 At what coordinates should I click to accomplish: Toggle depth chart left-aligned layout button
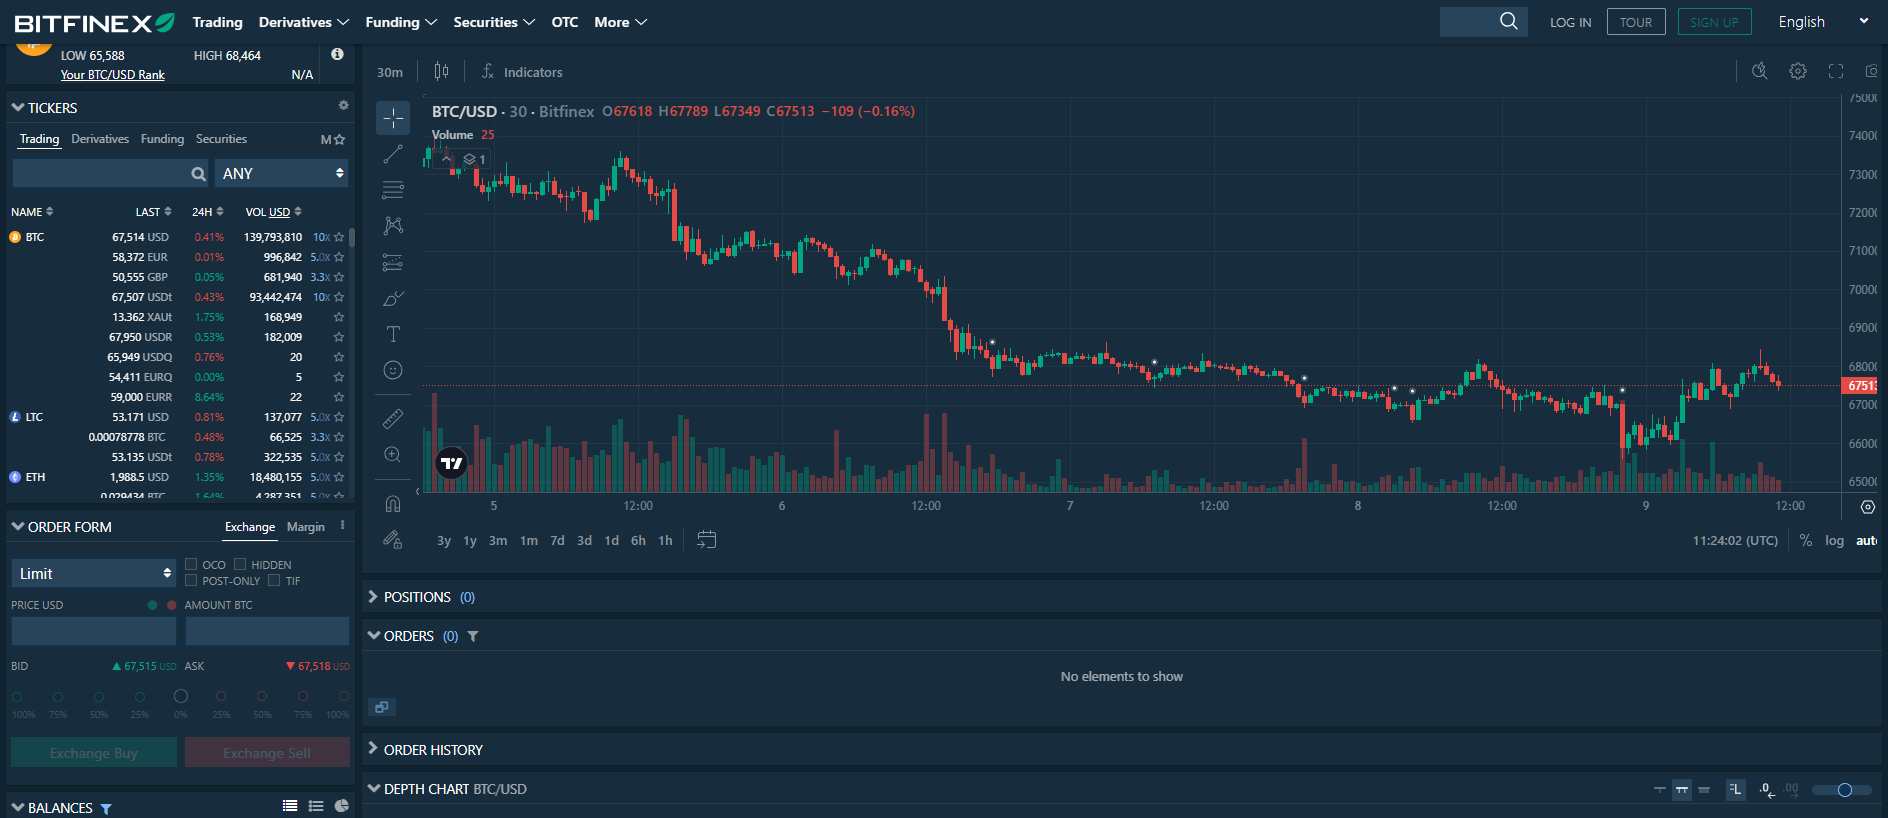pyautogui.click(x=1735, y=789)
